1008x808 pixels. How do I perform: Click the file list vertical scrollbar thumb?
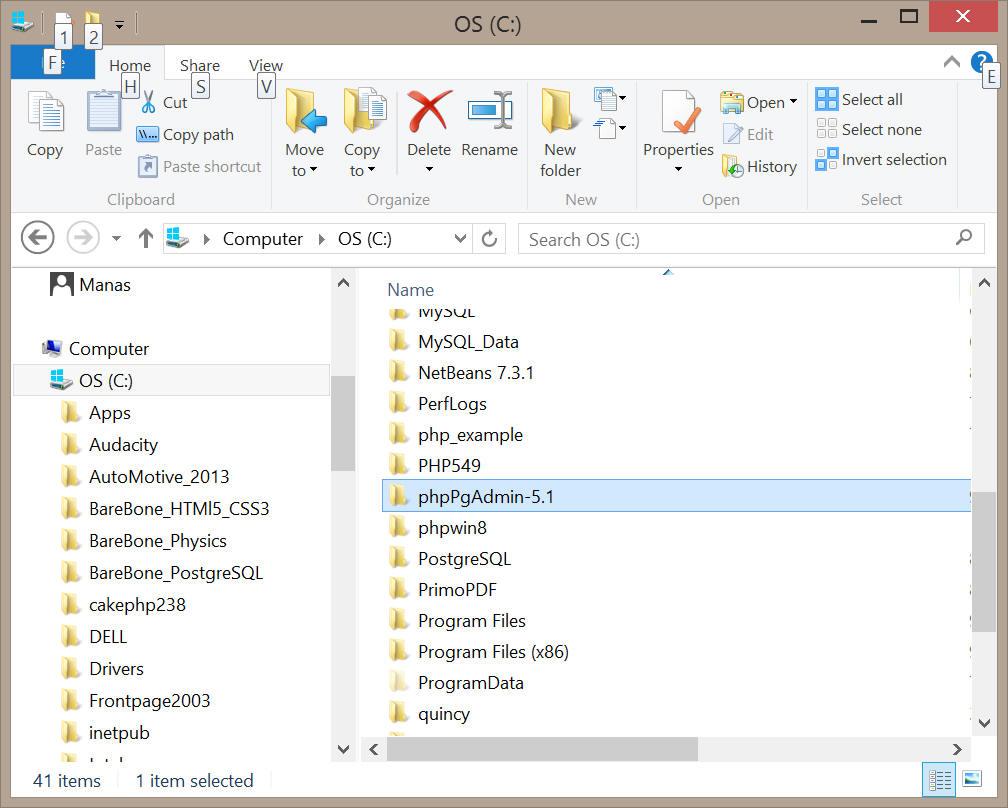tap(984, 562)
